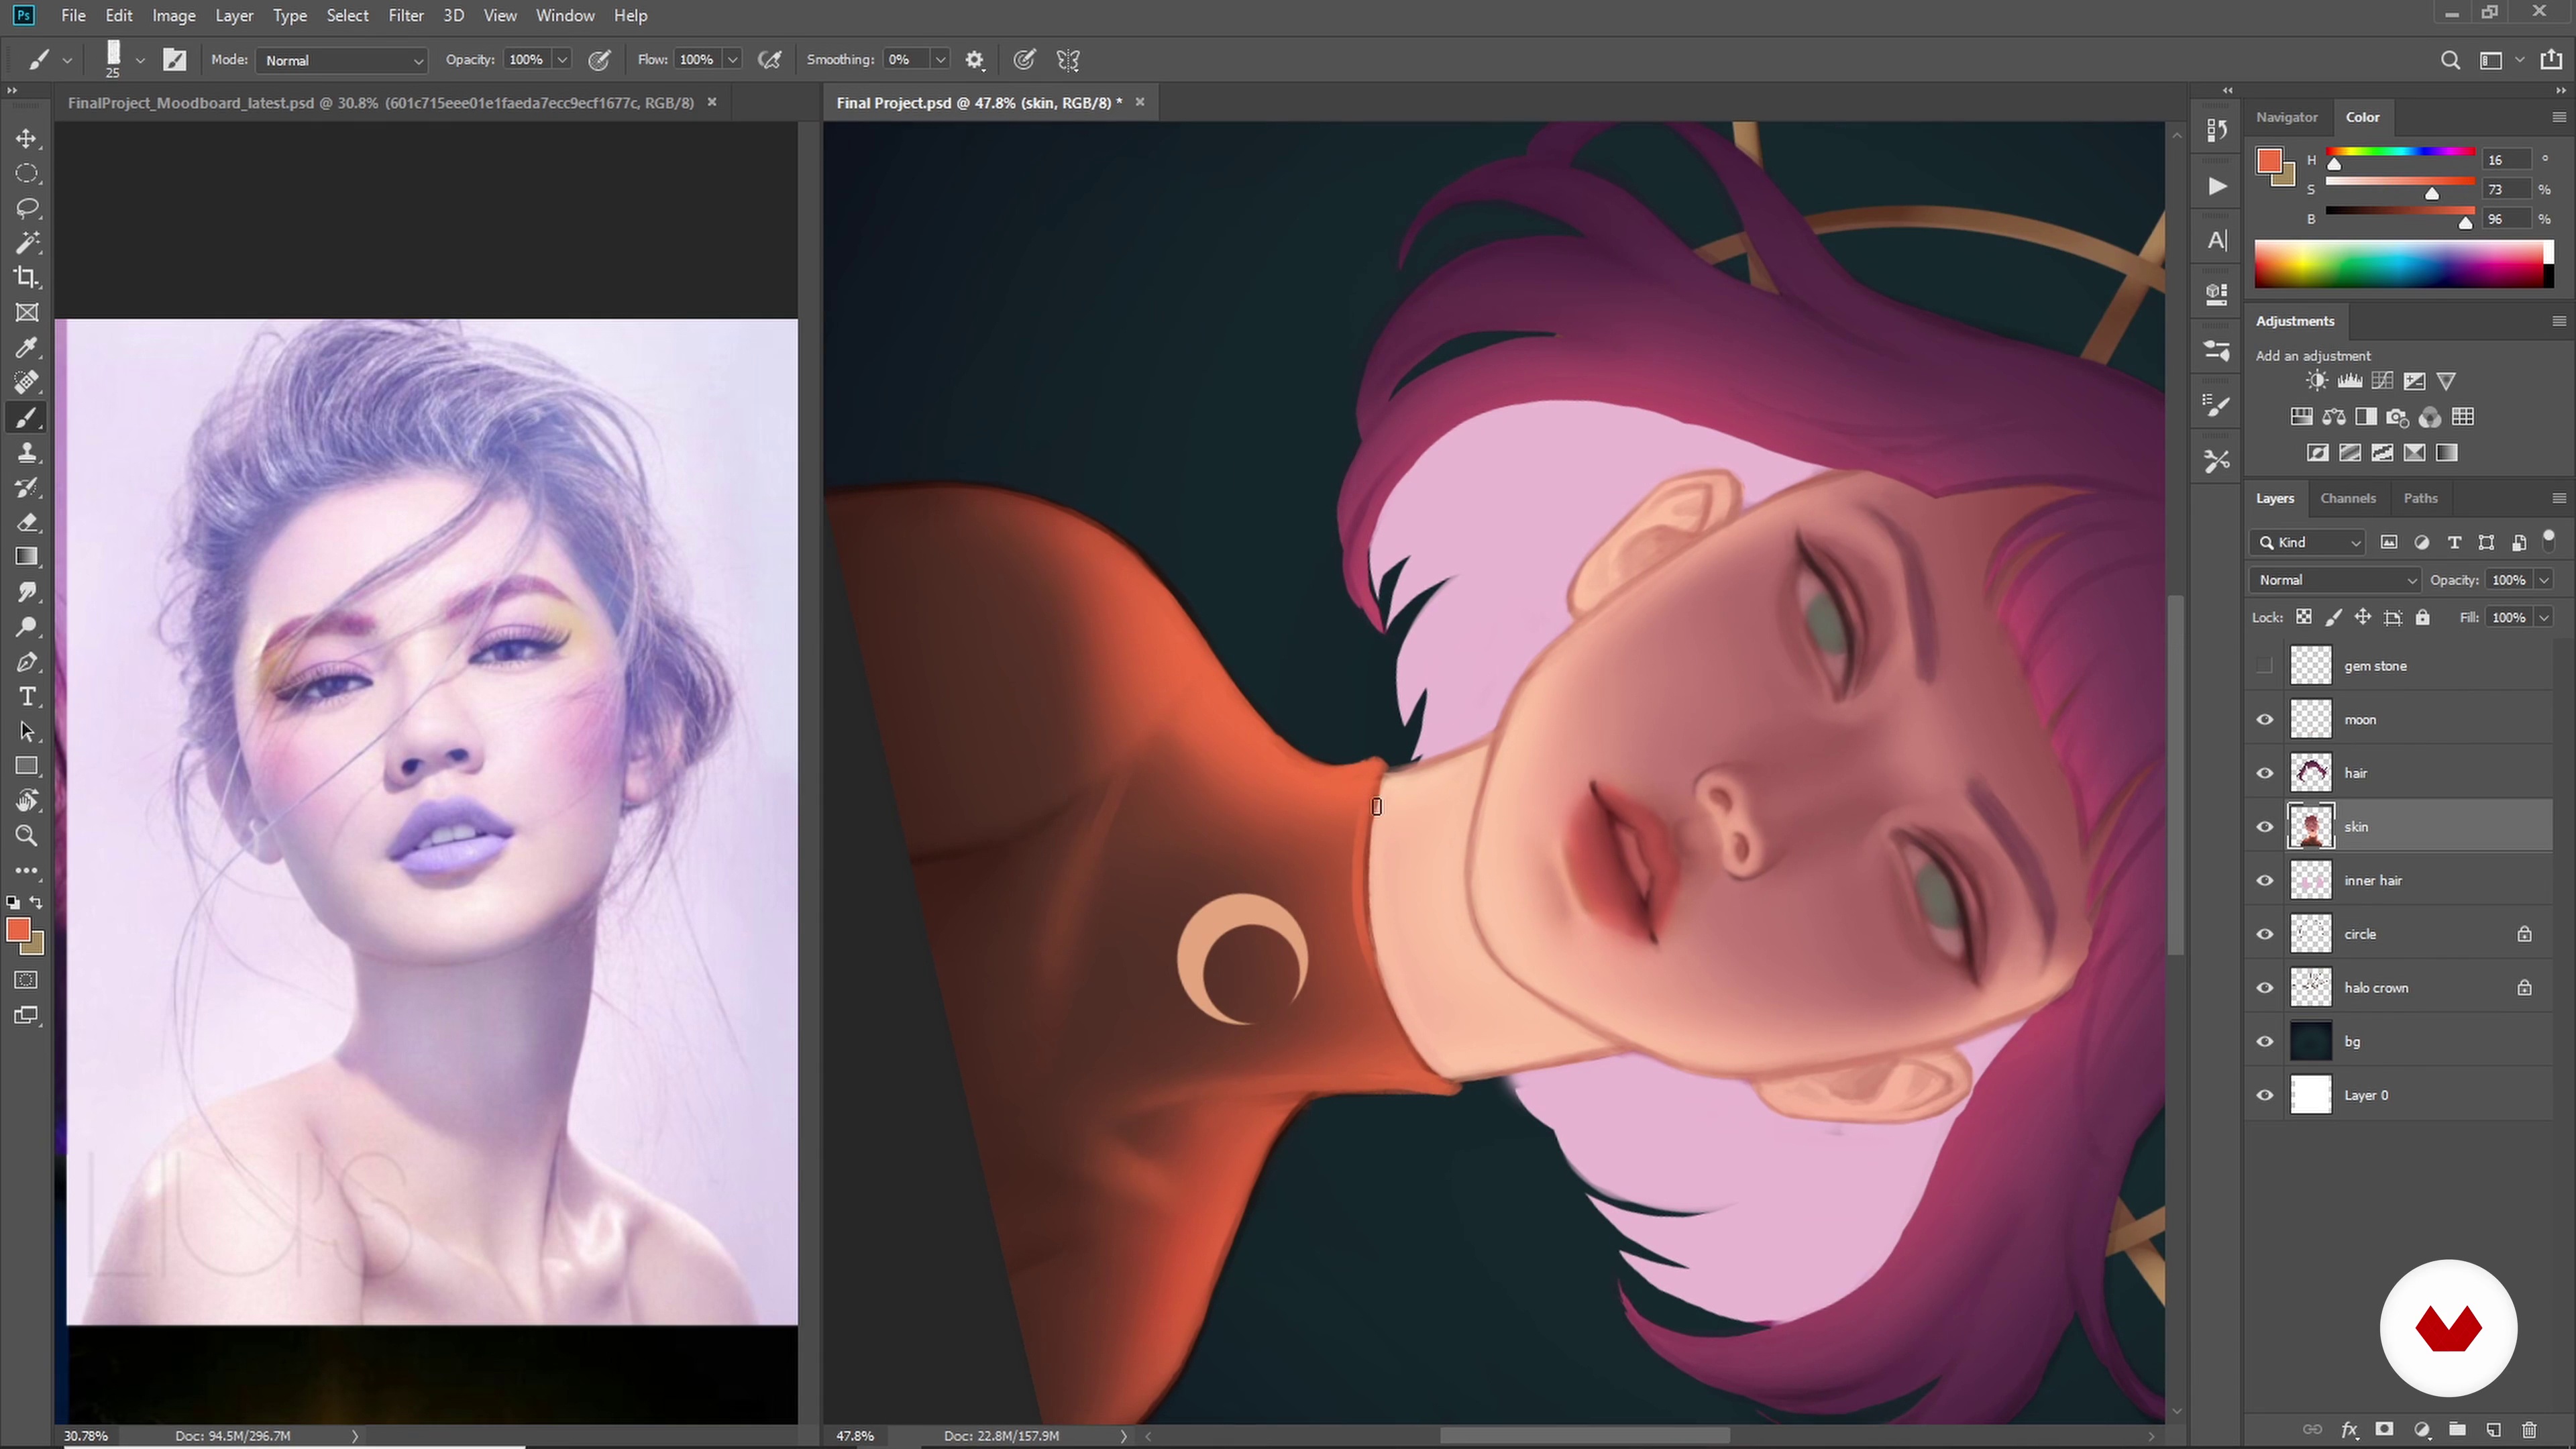
Task: Open the brush Mode dropdown
Action: click(342, 60)
